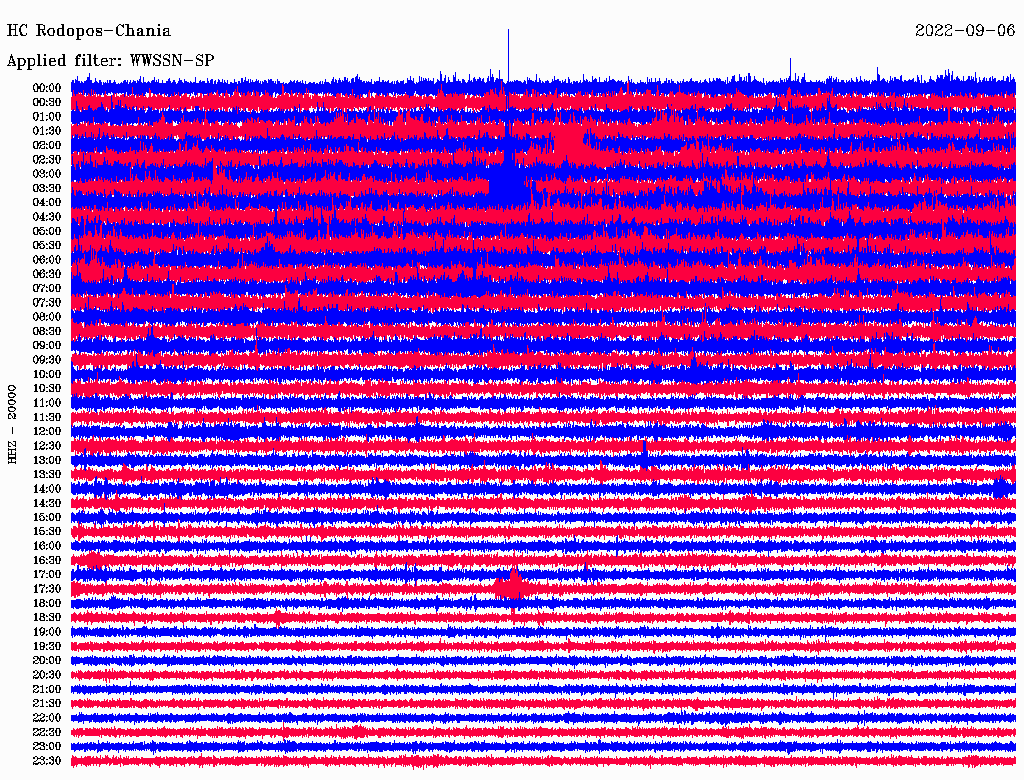This screenshot has height=780, width=1024.
Task: Click the 10:30 time label
Action: tap(46, 389)
